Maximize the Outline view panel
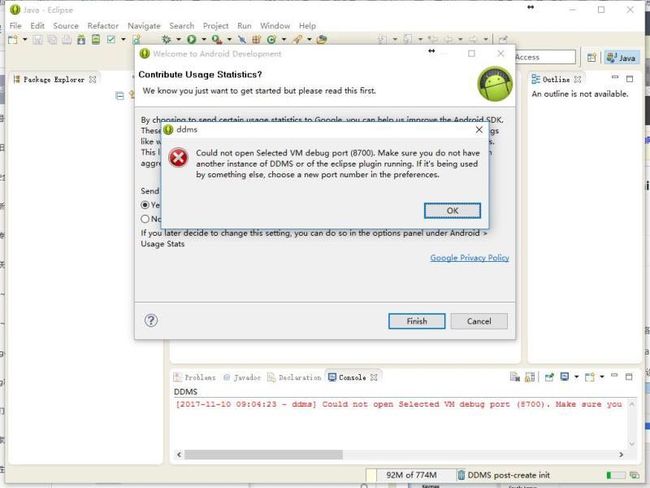 coord(630,79)
